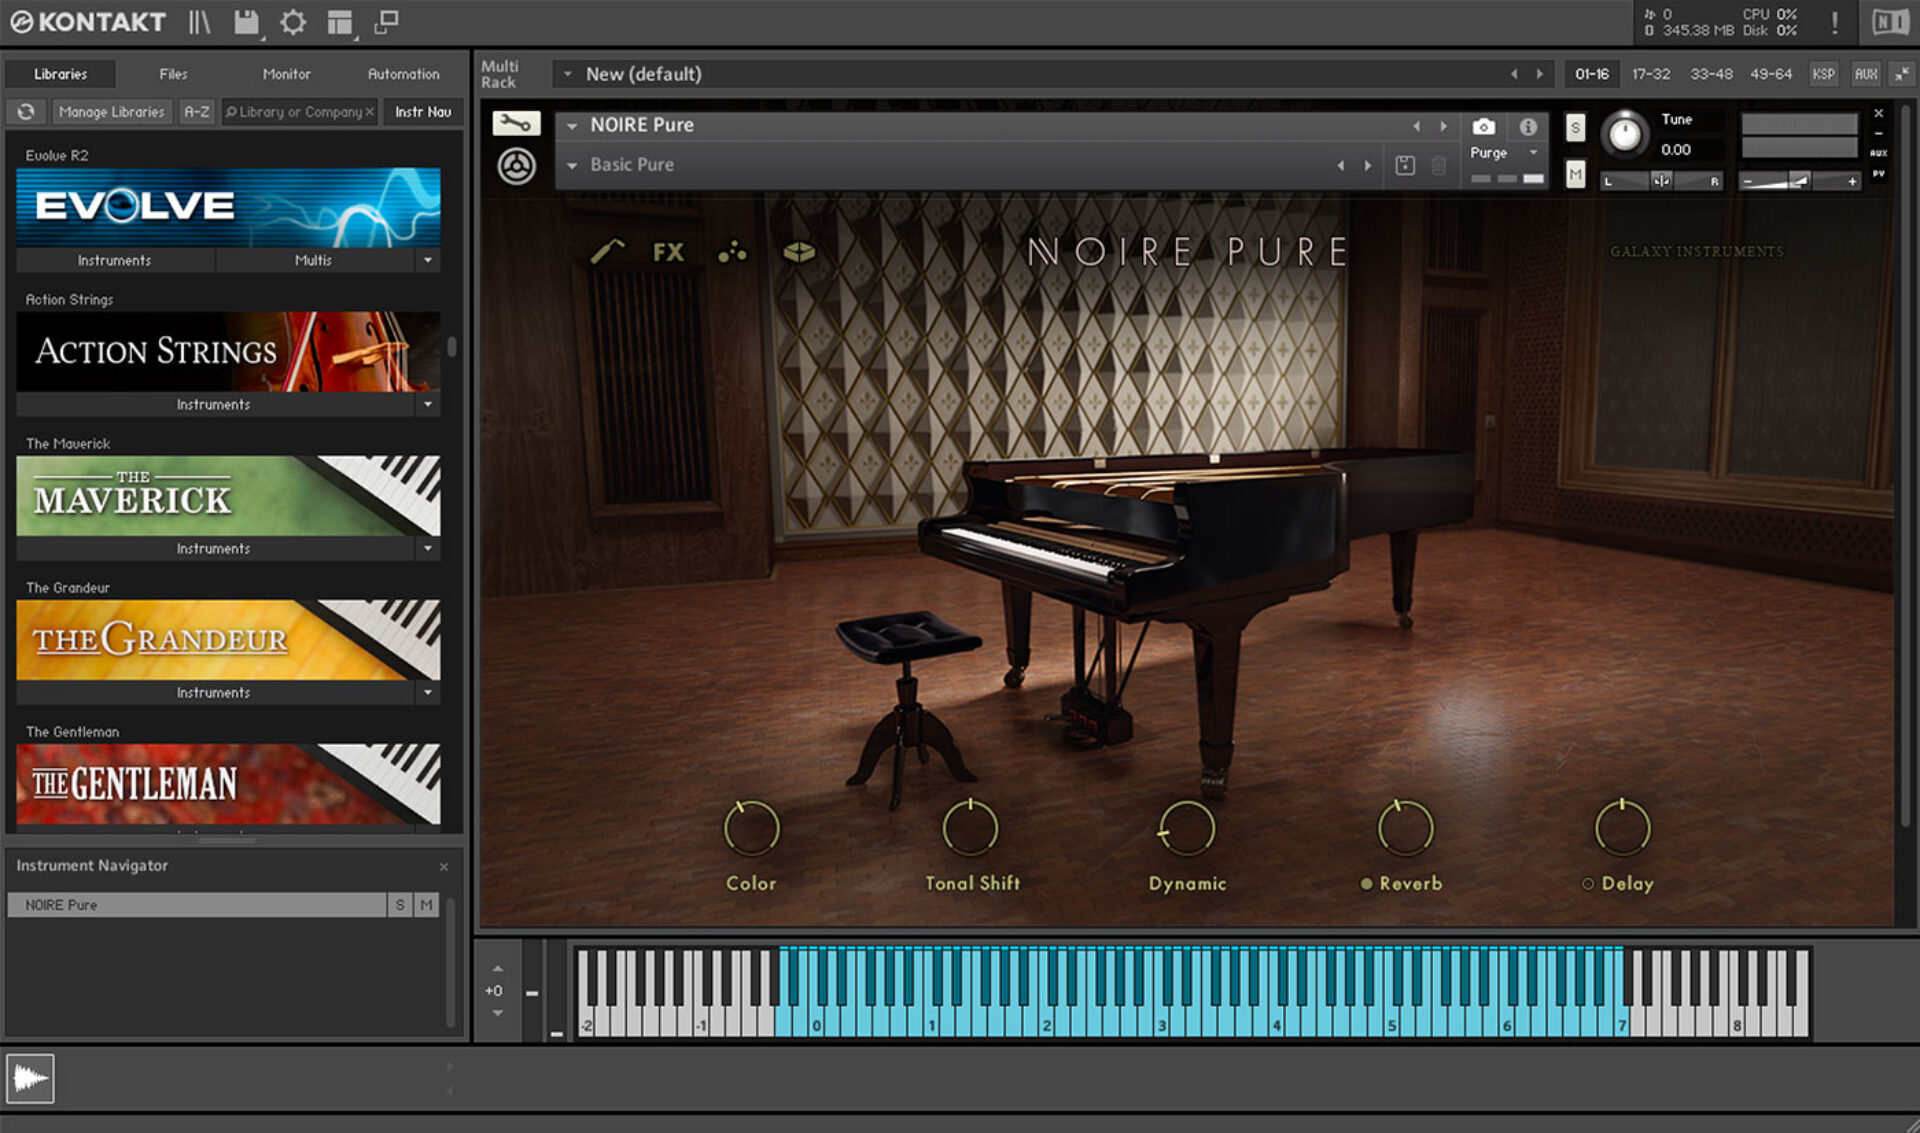The image size is (1920, 1133).
Task: Collapse the NOIRE Pure instrument header
Action: click(572, 124)
